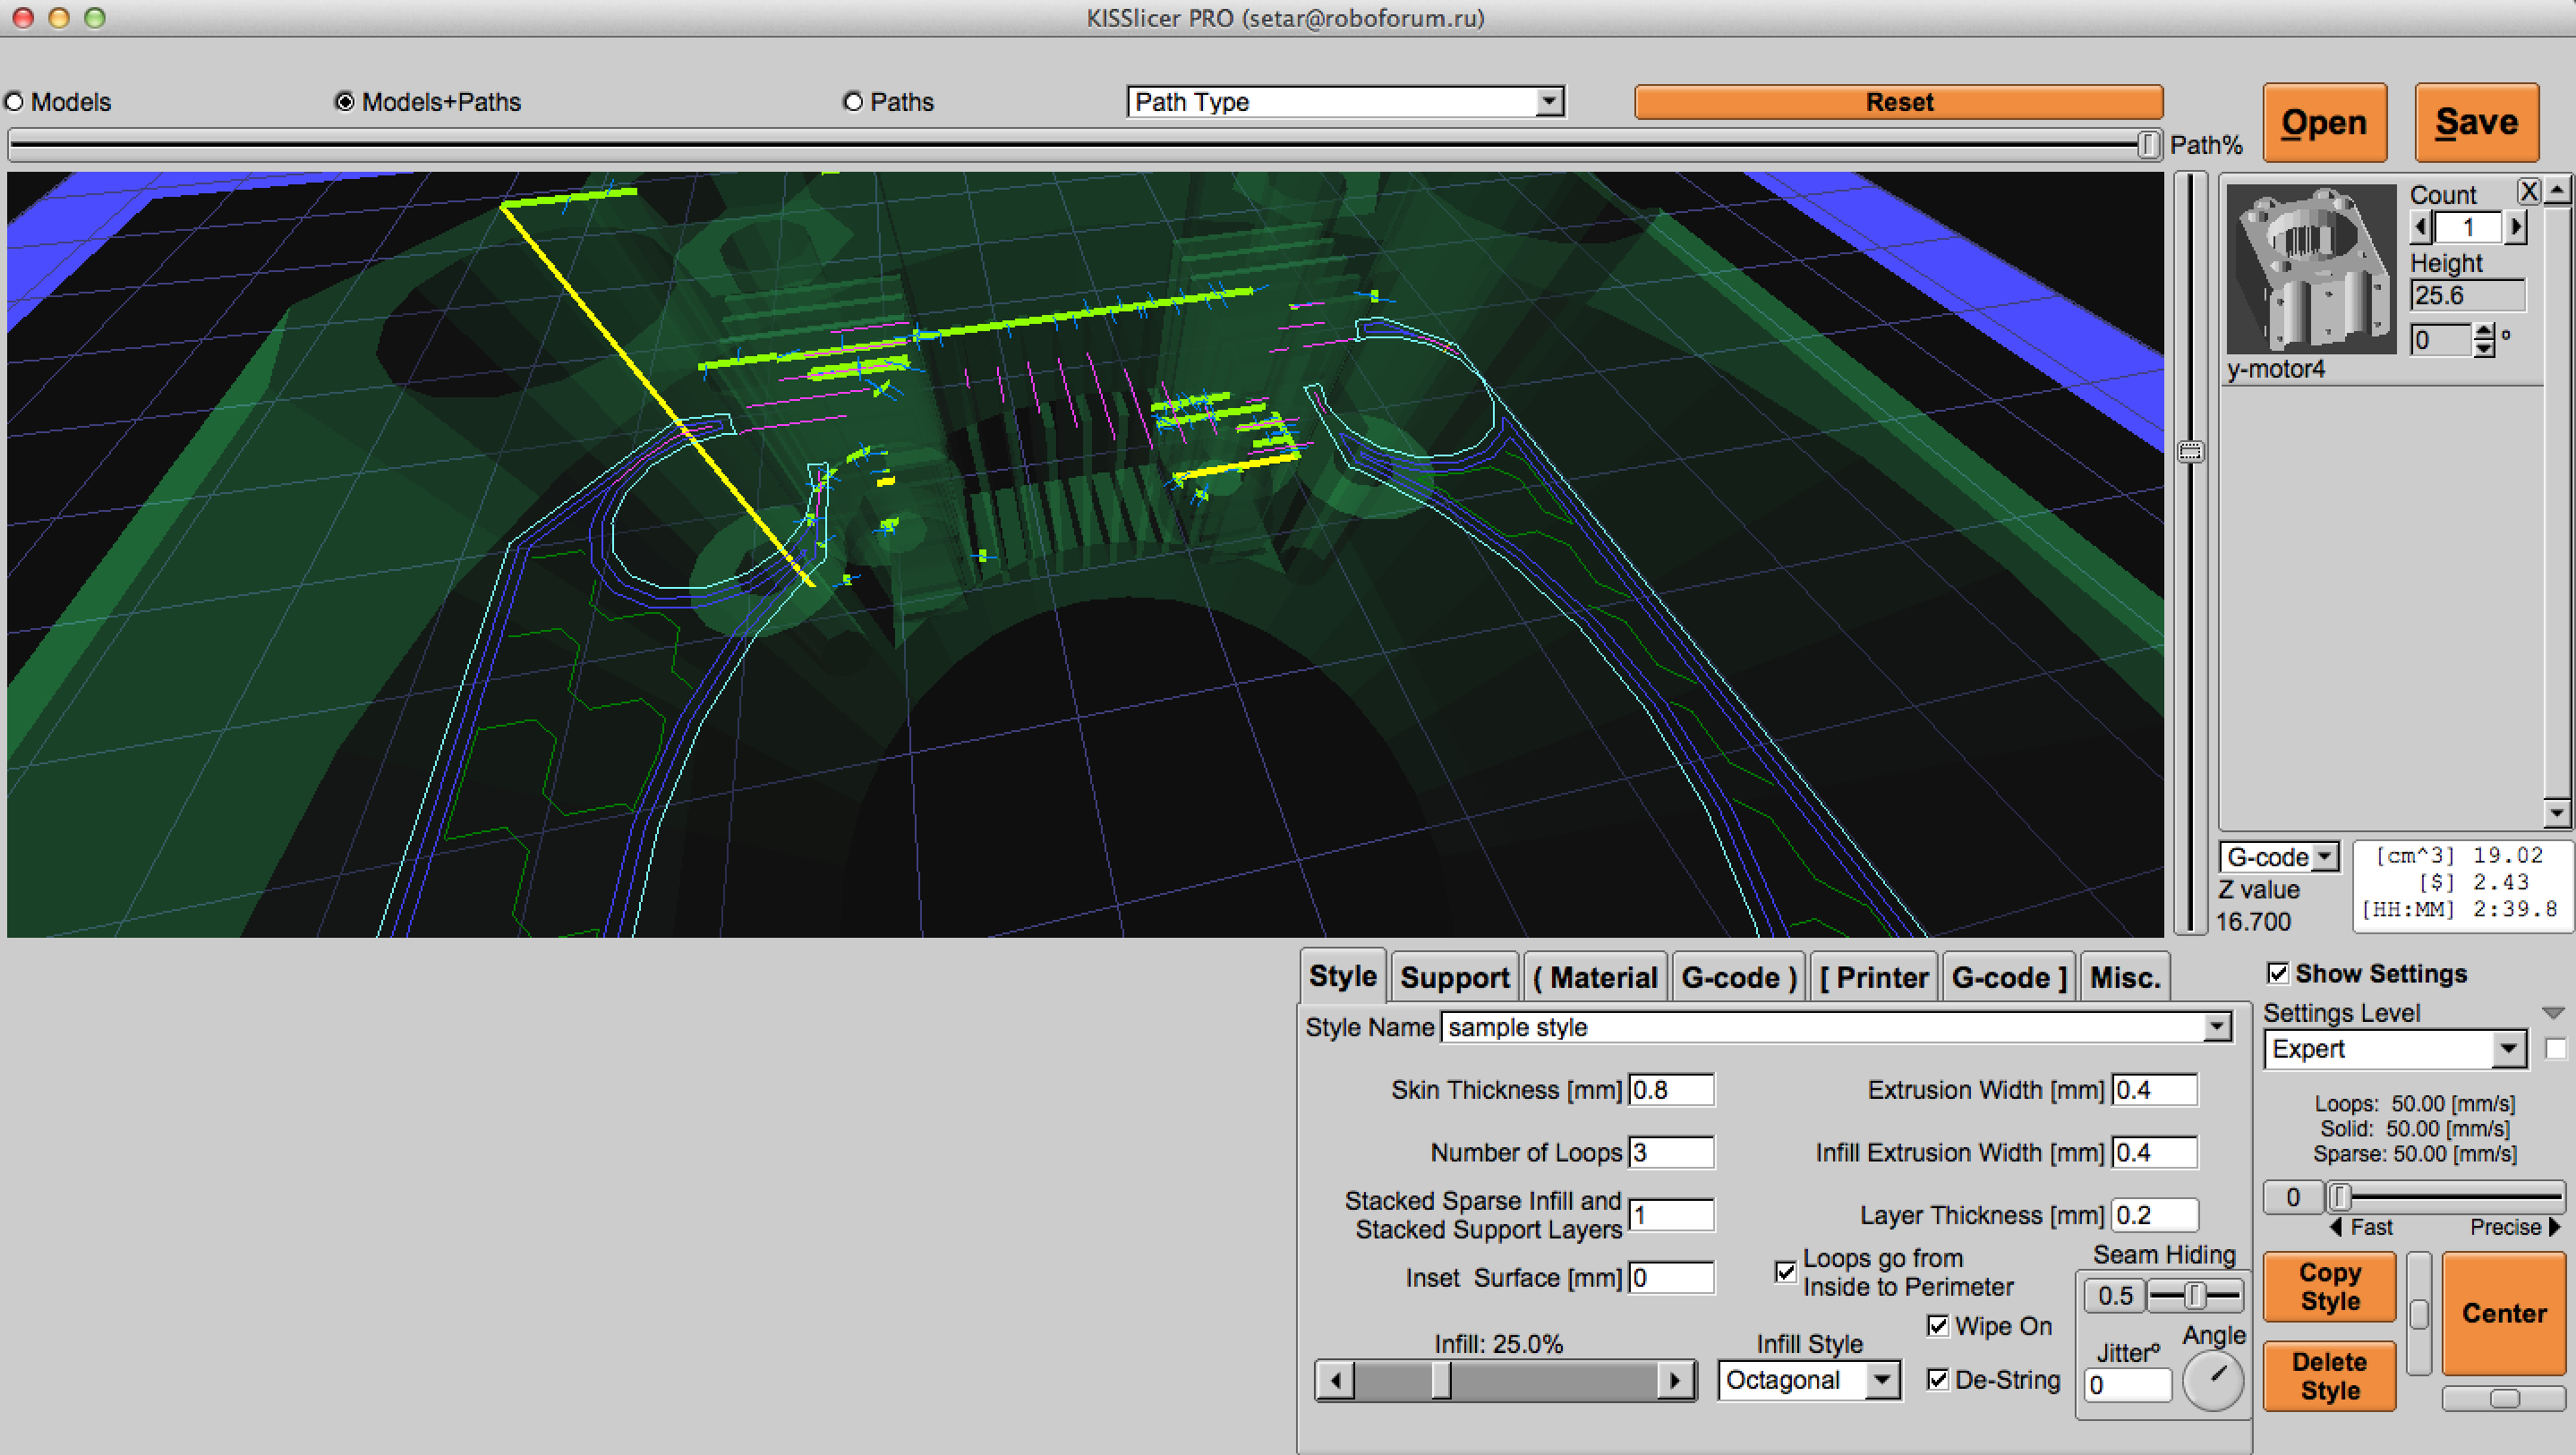Open the Settings Level Expert dropdown
2576x1455 pixels.
pyautogui.click(x=2508, y=1049)
